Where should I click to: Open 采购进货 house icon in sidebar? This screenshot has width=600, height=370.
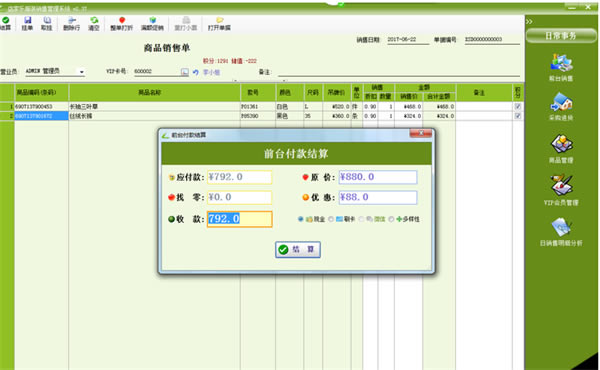(x=561, y=106)
